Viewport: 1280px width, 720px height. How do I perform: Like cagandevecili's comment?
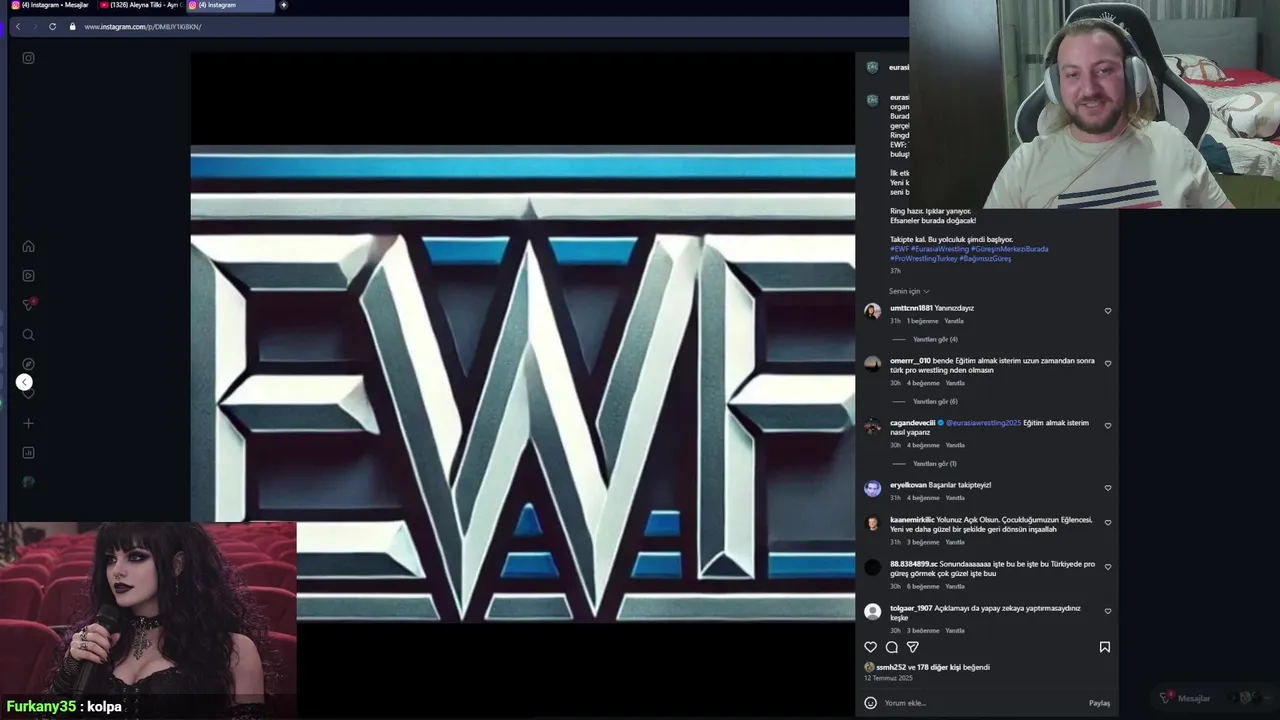coord(1107,426)
